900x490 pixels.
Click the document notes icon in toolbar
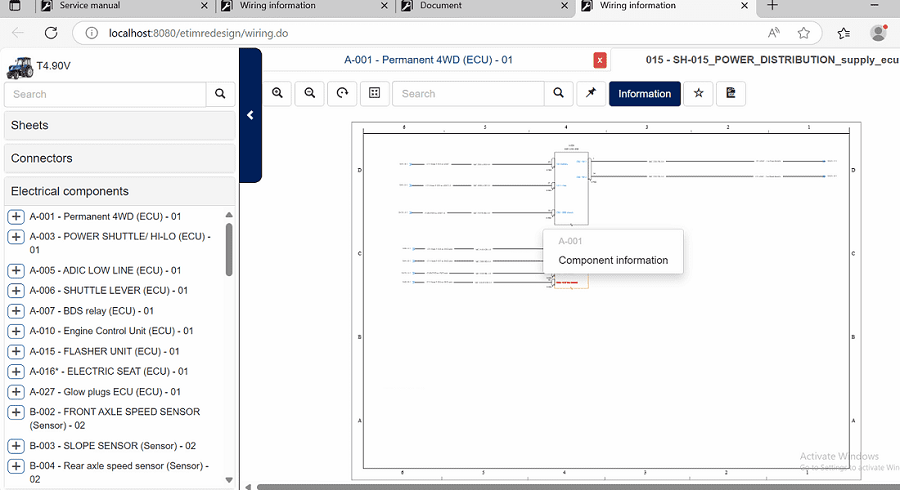pyautogui.click(x=731, y=93)
